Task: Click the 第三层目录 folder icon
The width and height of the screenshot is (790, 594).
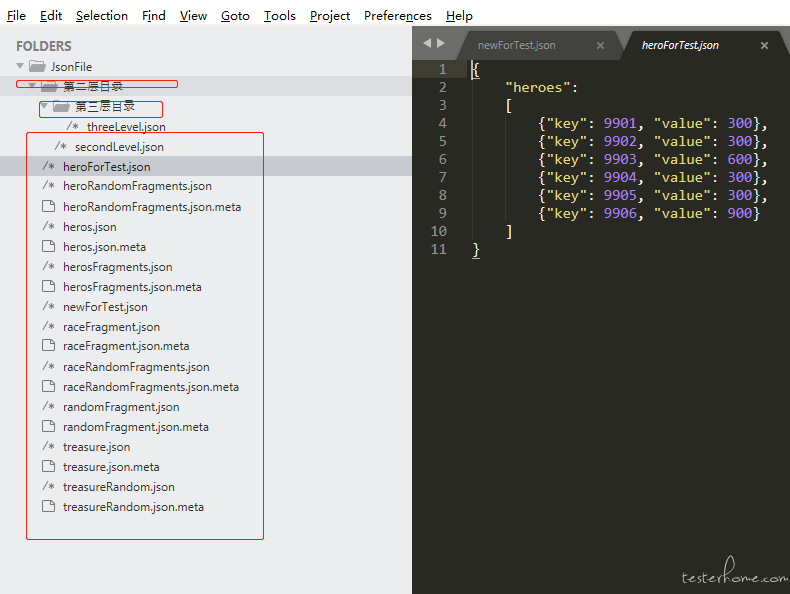Action: pos(61,106)
